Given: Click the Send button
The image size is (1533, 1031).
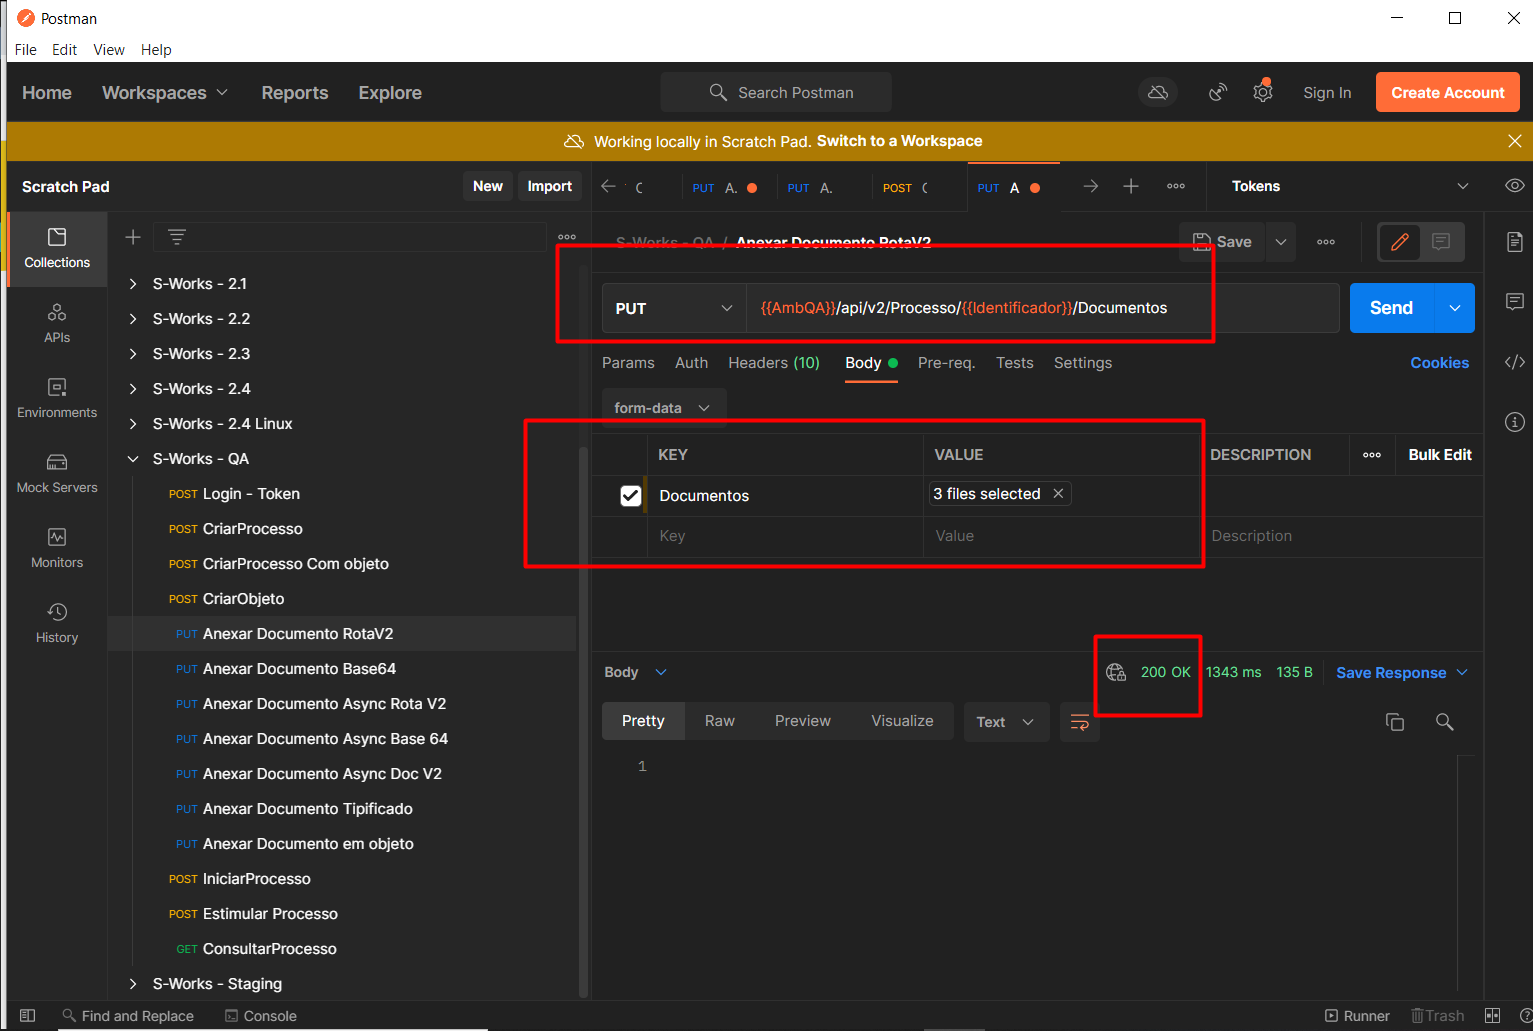Looking at the screenshot, I should pyautogui.click(x=1392, y=308).
